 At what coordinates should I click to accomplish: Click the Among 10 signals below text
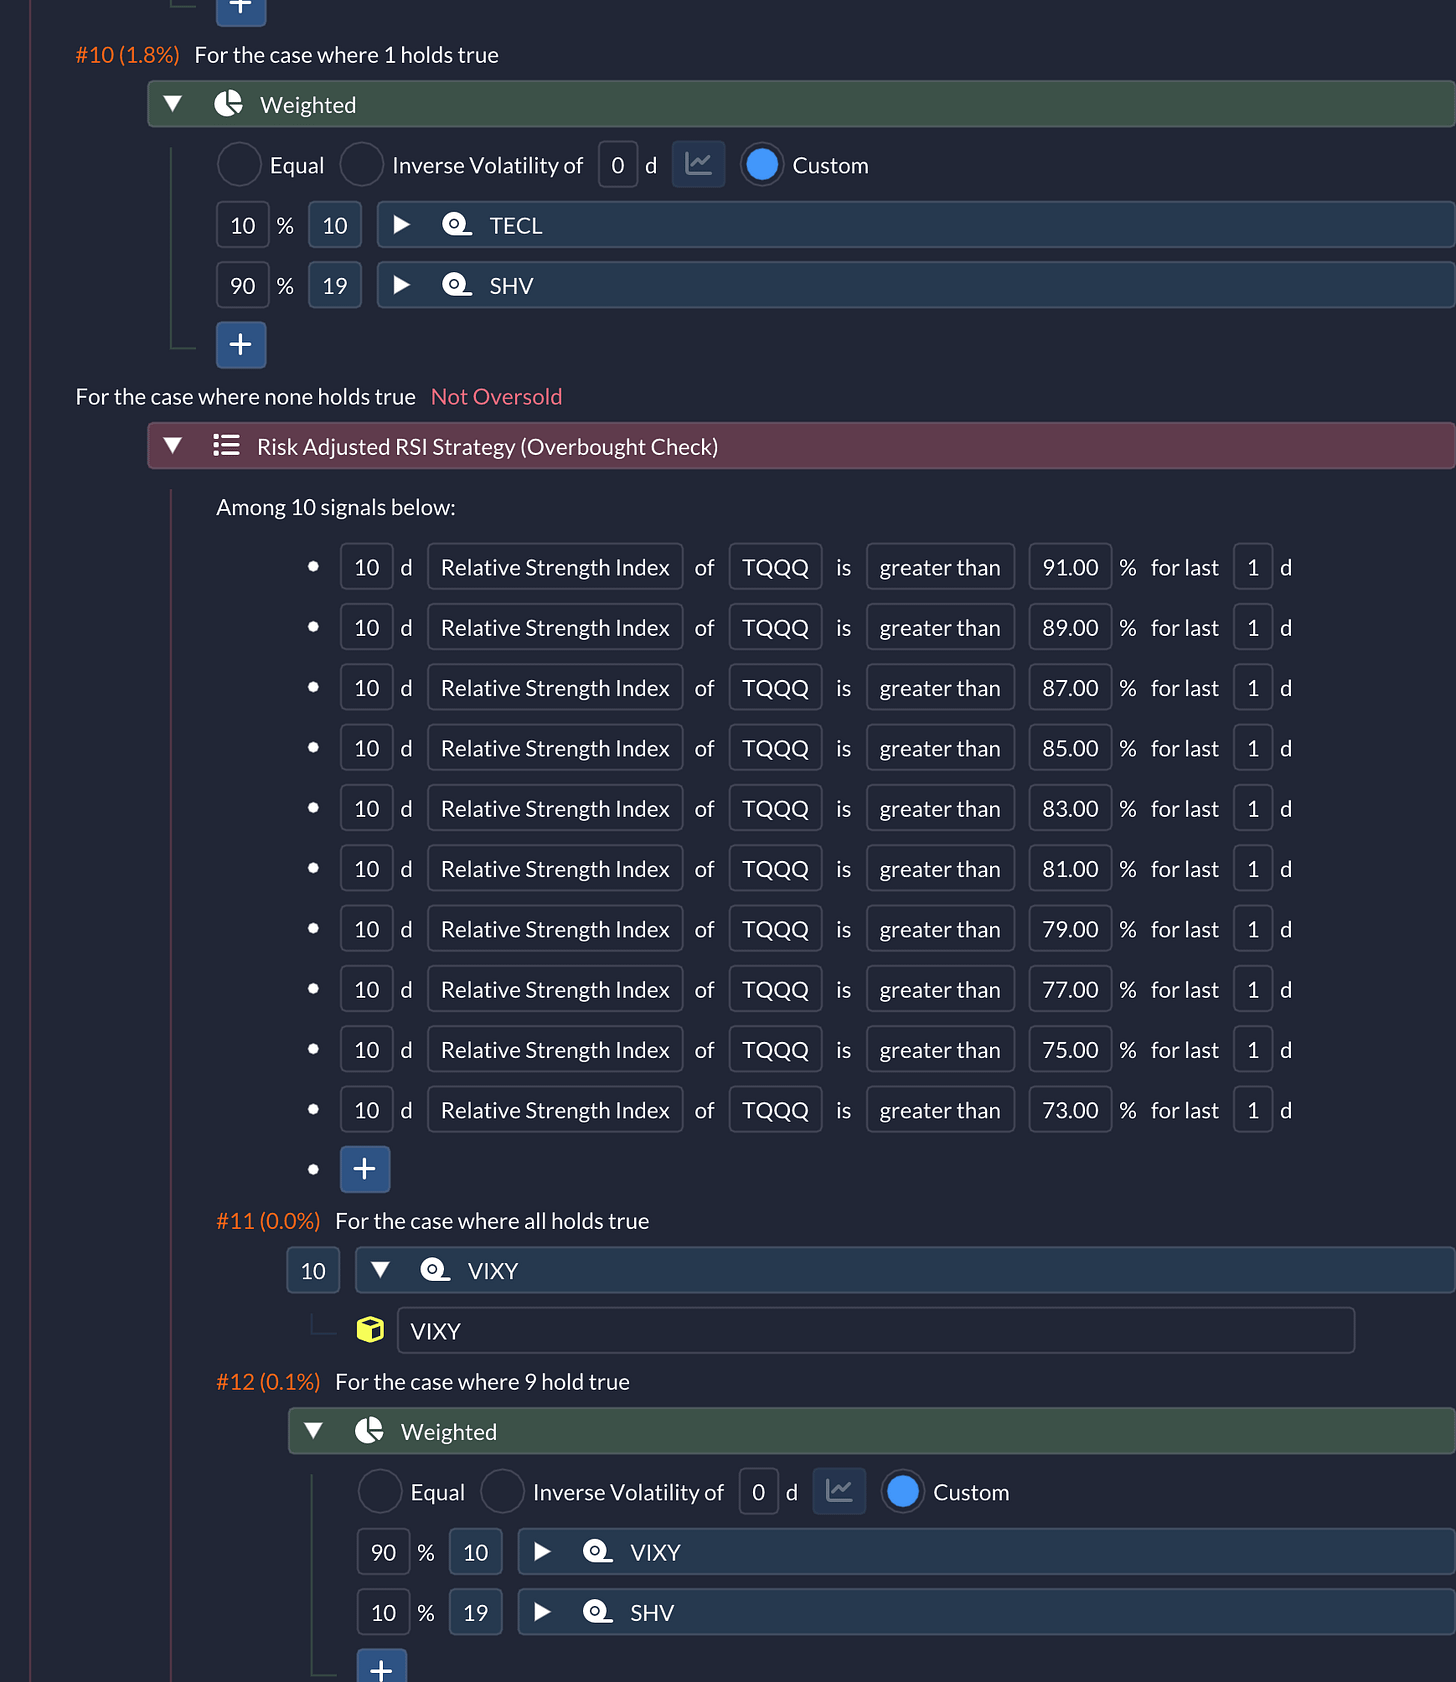[x=336, y=507]
